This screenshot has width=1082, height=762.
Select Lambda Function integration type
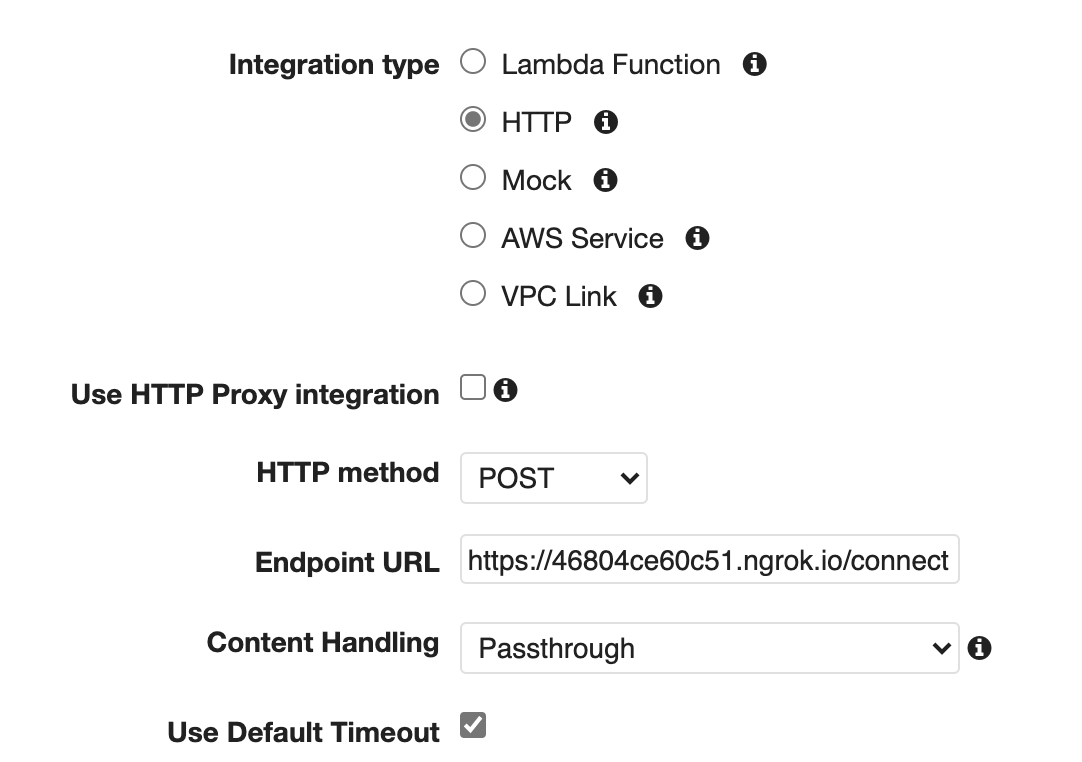click(x=473, y=63)
